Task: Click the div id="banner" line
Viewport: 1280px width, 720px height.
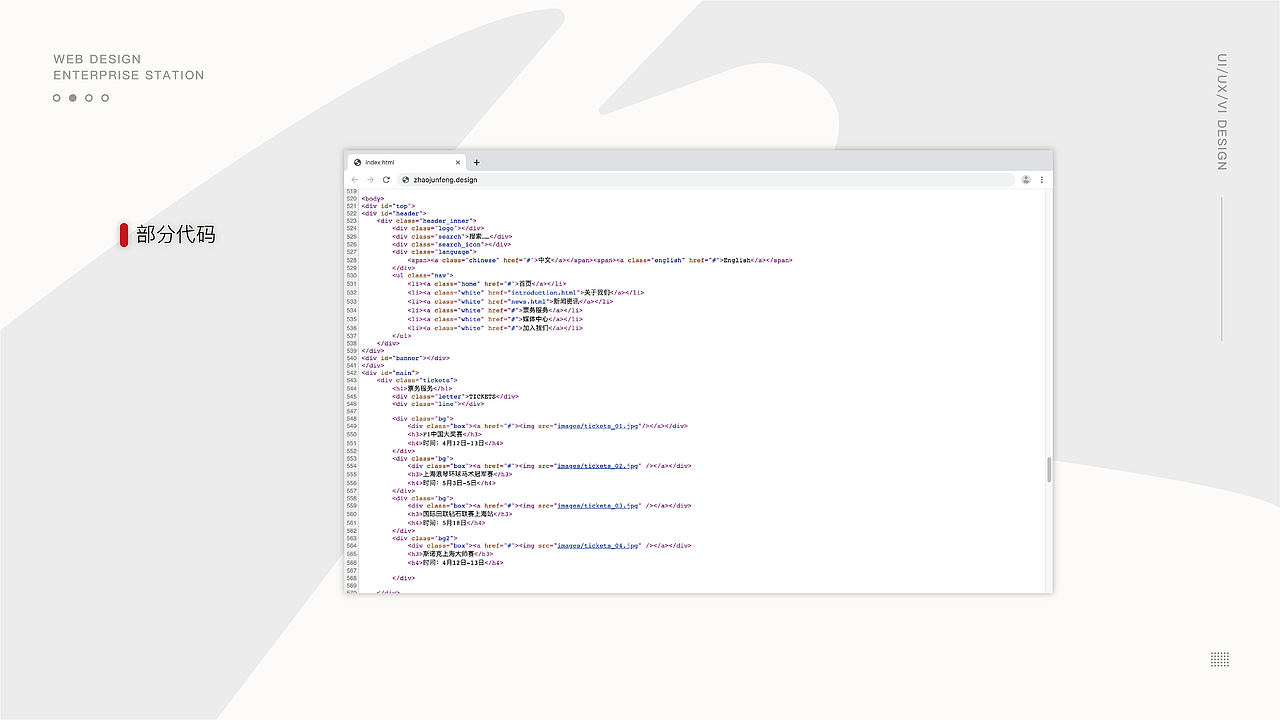Action: pos(405,358)
